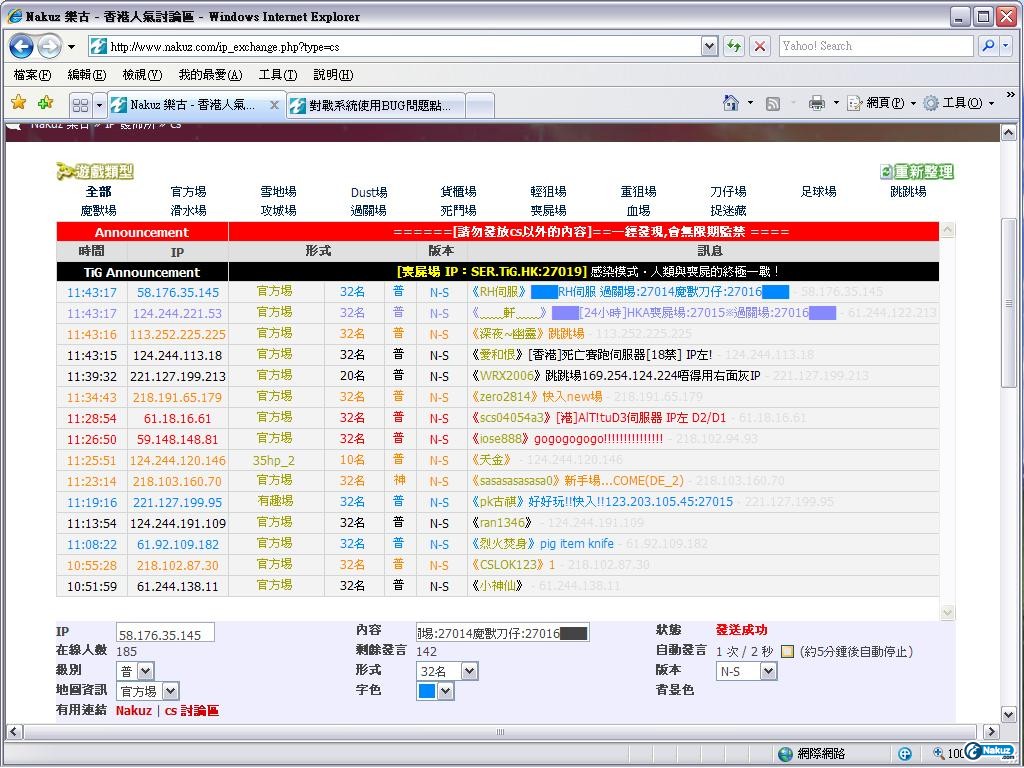Click the 35hp_2 map cell
The width and height of the screenshot is (1024, 768).
coord(274,460)
